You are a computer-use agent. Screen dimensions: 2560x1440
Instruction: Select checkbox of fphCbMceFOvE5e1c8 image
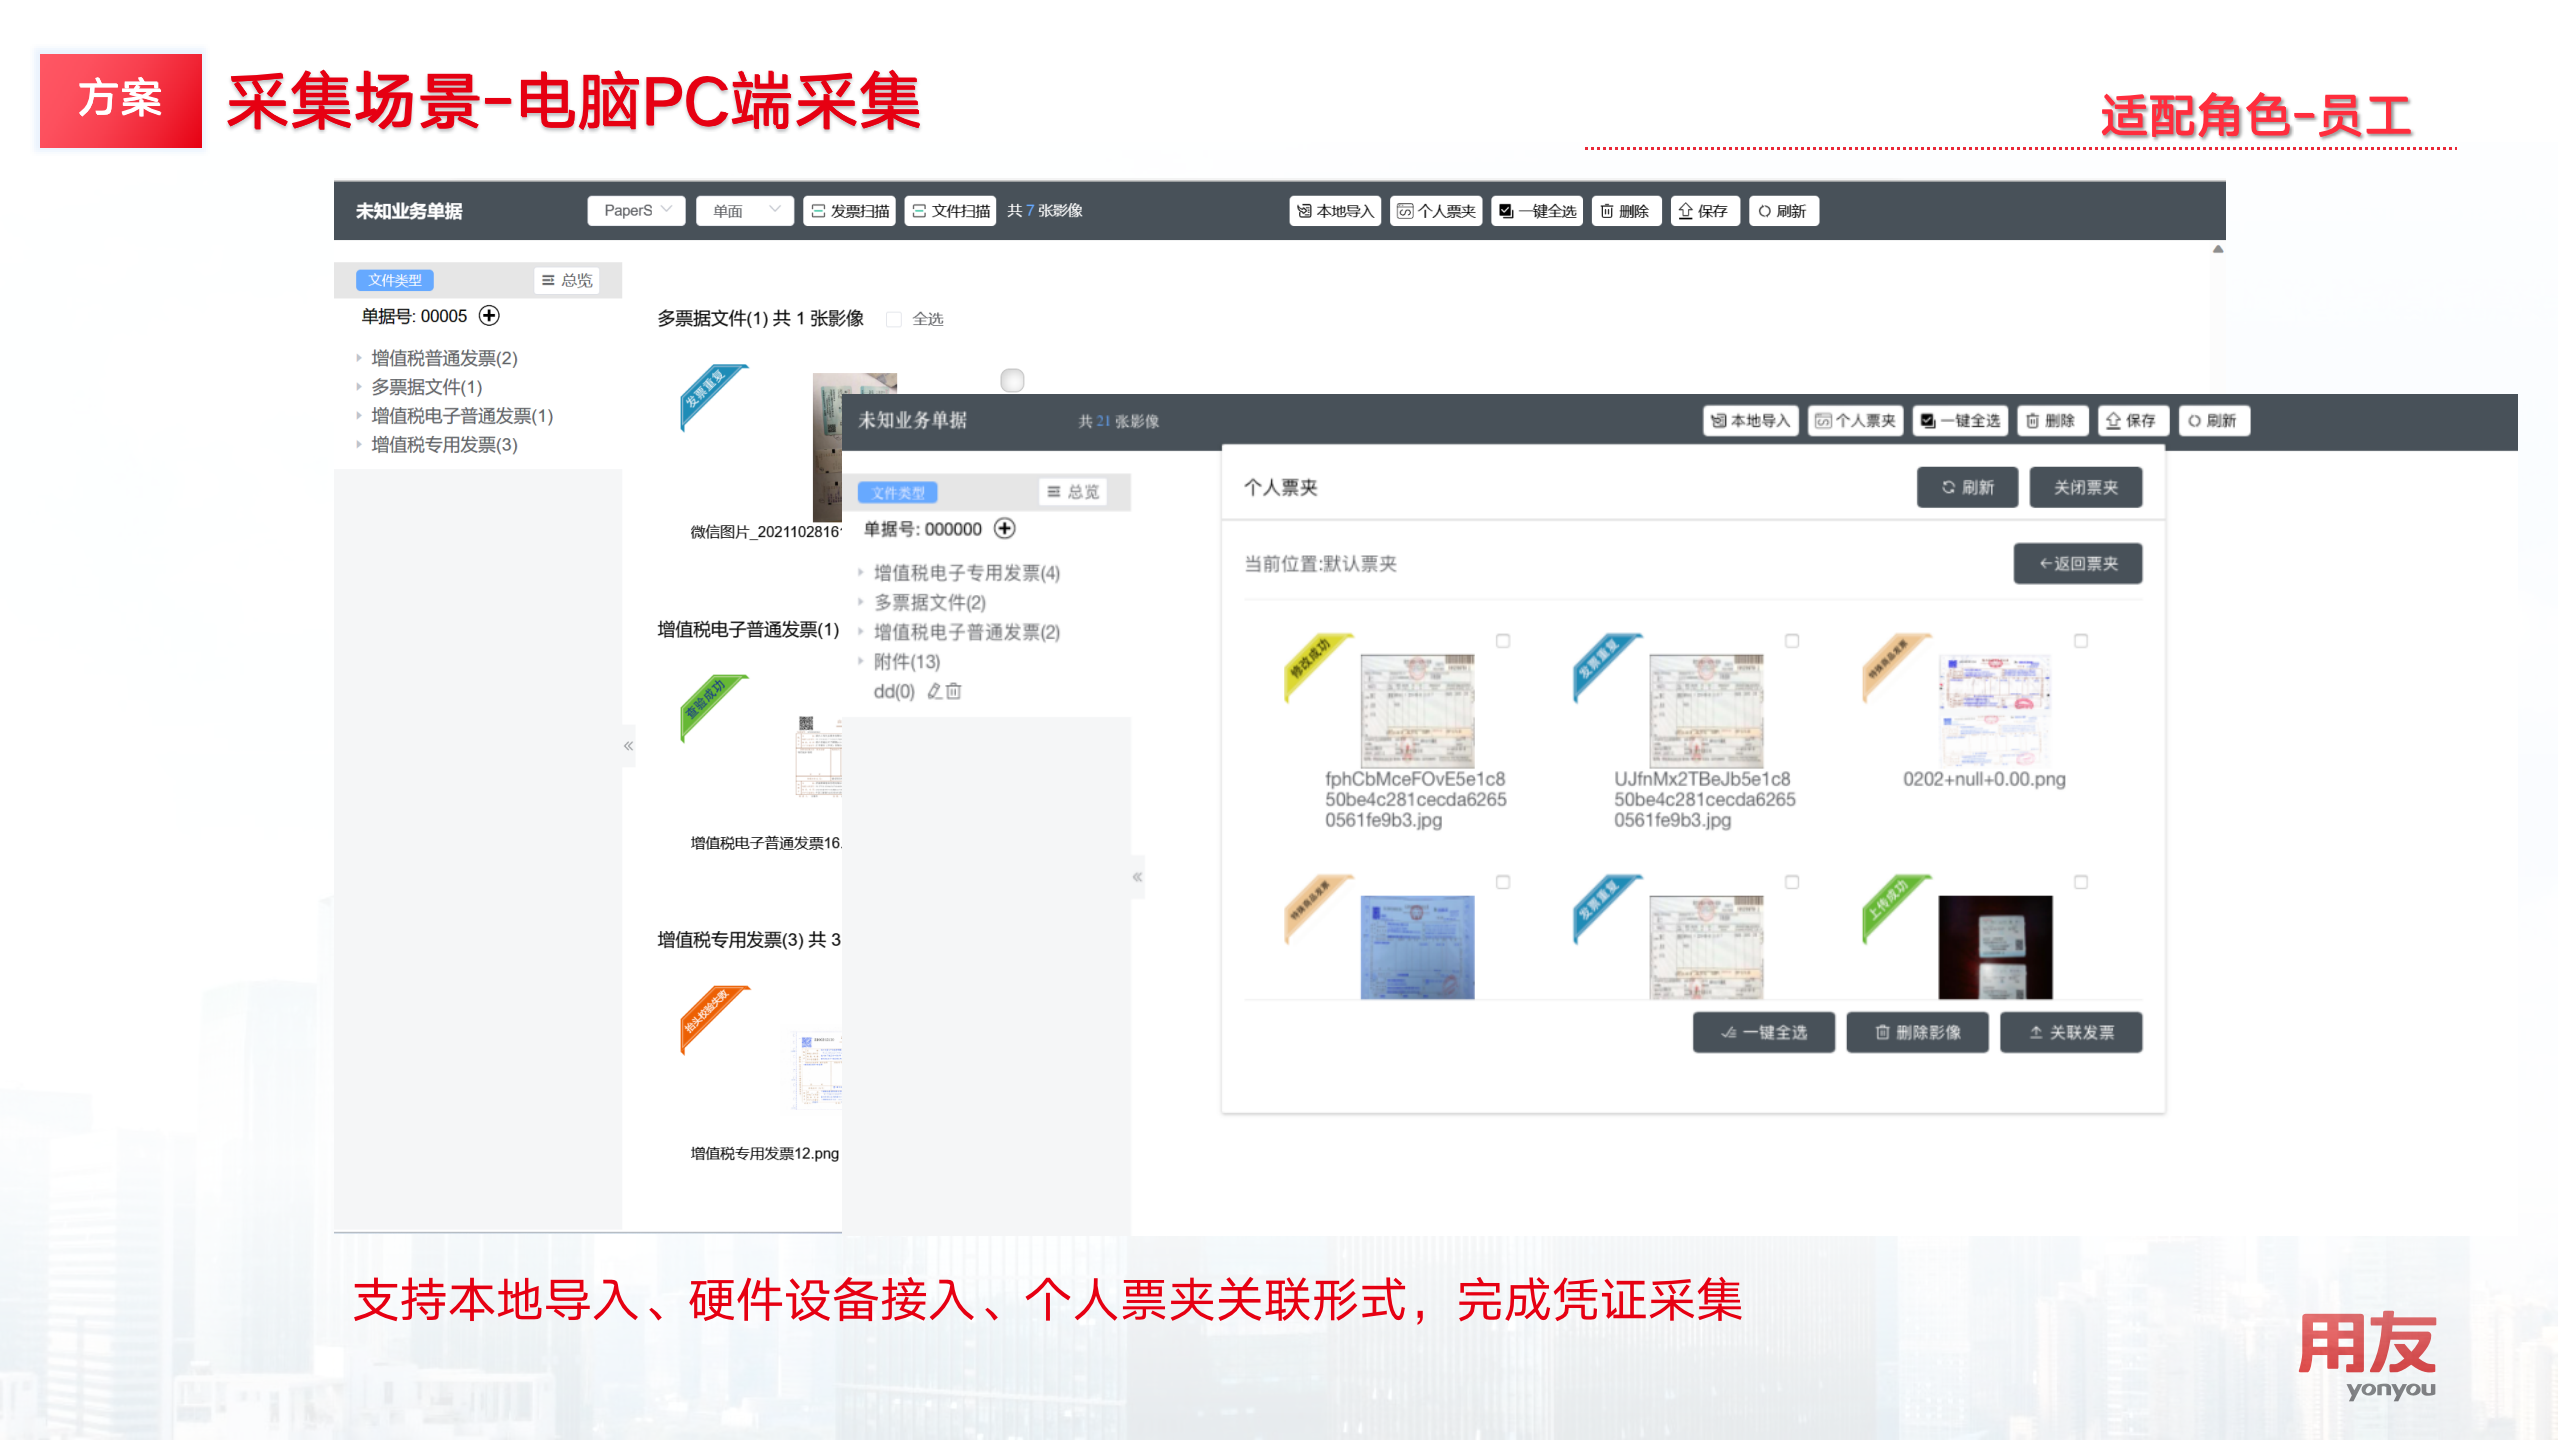tap(1503, 641)
